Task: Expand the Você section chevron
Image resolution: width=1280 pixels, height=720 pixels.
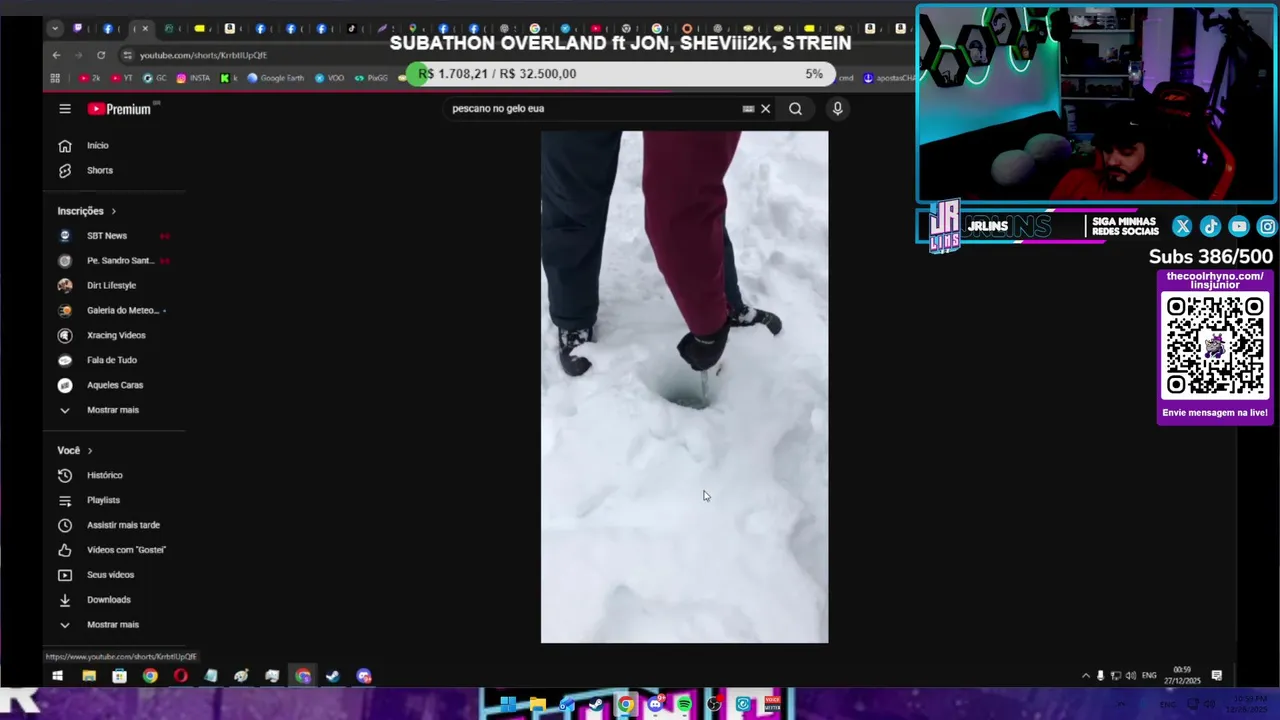Action: pyautogui.click(x=90, y=451)
